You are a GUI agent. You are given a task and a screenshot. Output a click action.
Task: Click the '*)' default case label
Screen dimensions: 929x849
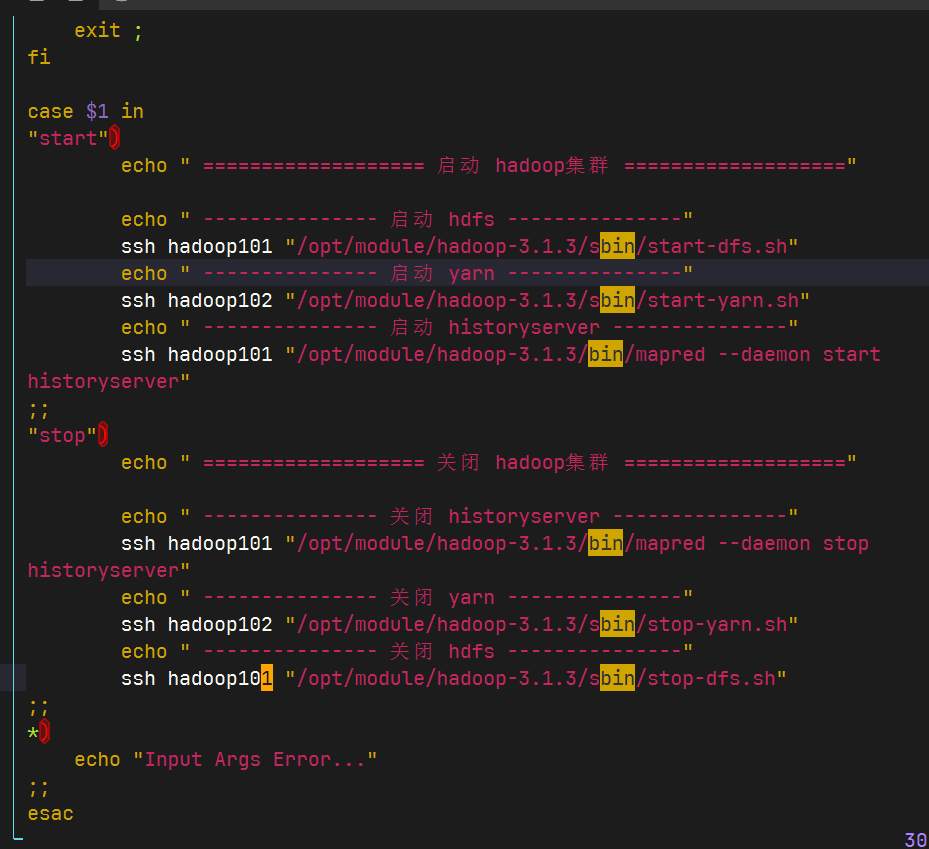39,732
